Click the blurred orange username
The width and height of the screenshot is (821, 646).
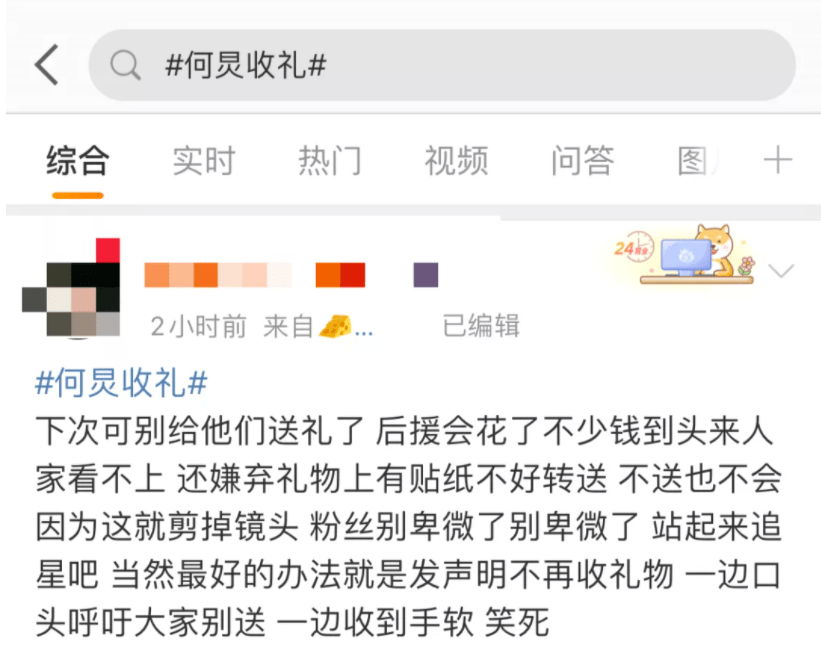coord(218,275)
